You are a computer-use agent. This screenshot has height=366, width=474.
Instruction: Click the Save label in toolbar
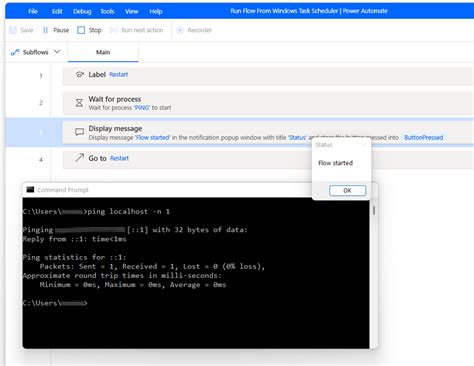27,30
